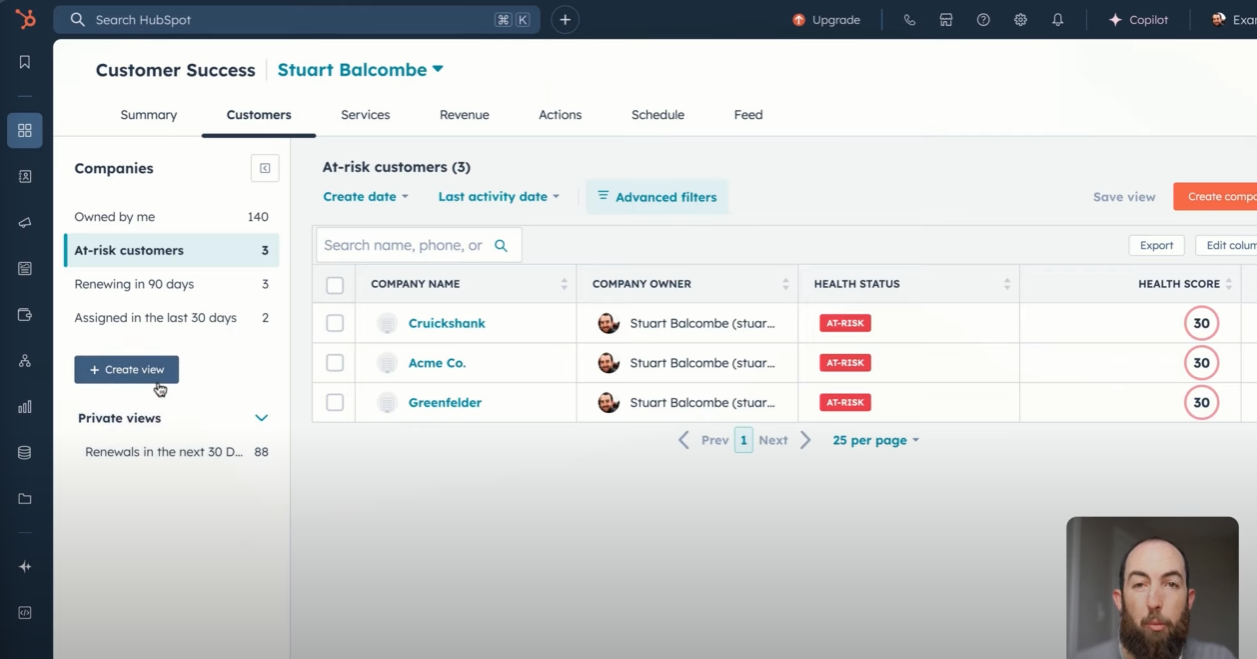1257x659 pixels.
Task: Click the Save view button
Action: (x=1124, y=197)
